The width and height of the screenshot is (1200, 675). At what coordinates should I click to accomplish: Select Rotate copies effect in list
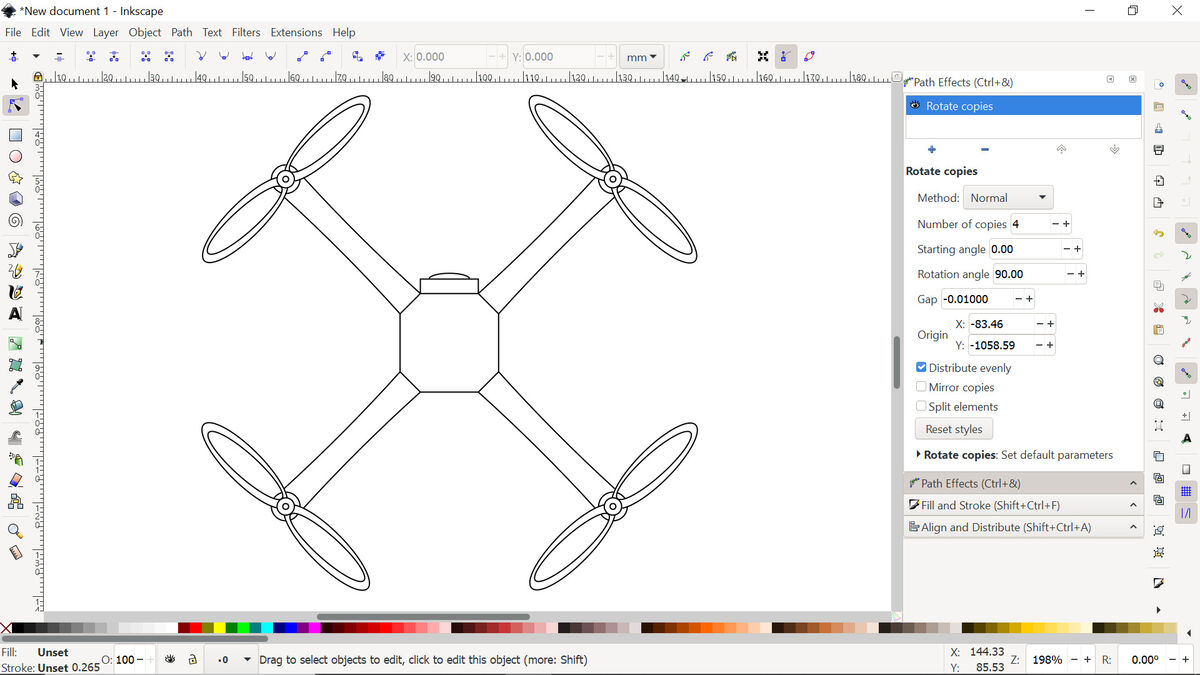pyautogui.click(x=1023, y=106)
